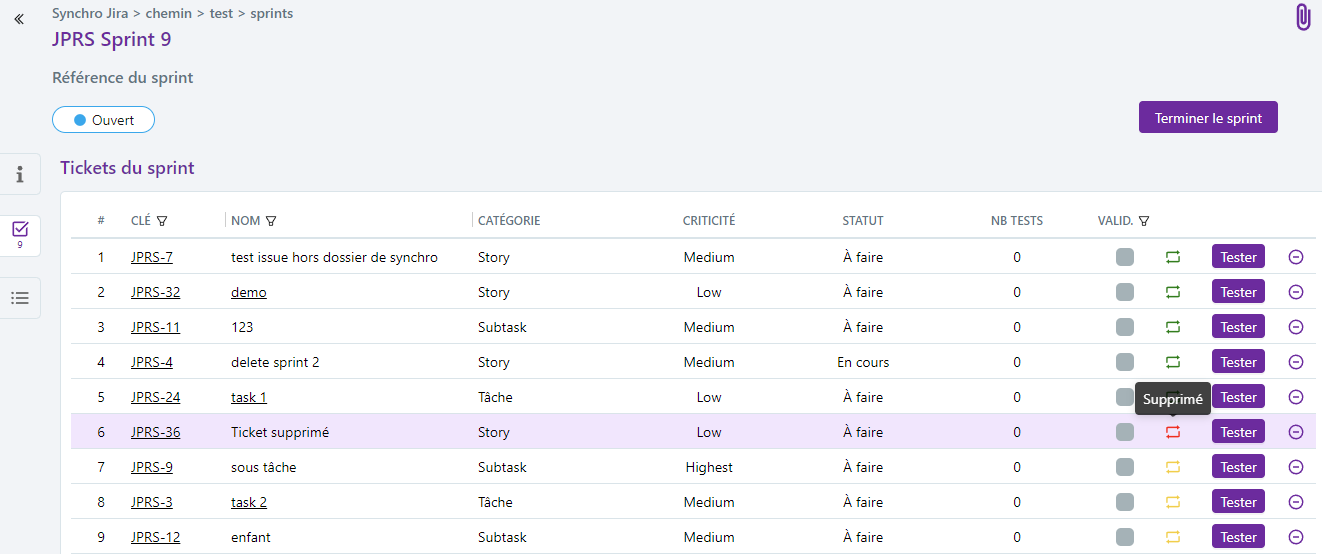
Task: Open the CLÉ column filter
Action: [x=162, y=221]
